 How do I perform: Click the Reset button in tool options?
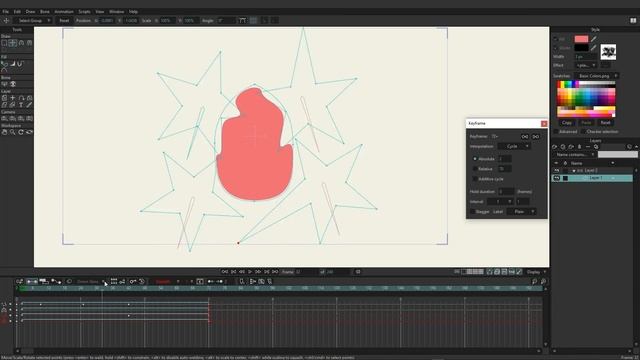(x=64, y=20)
